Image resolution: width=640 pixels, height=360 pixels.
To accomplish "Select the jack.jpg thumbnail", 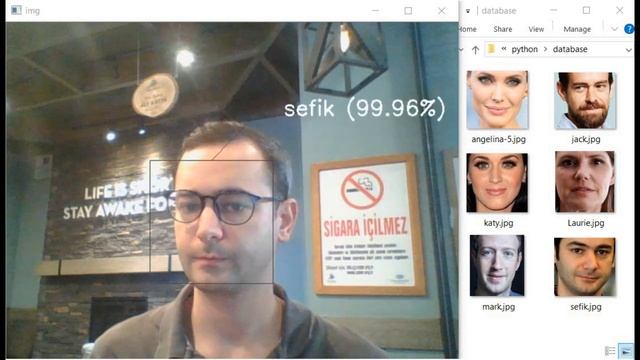I will coord(585,100).
